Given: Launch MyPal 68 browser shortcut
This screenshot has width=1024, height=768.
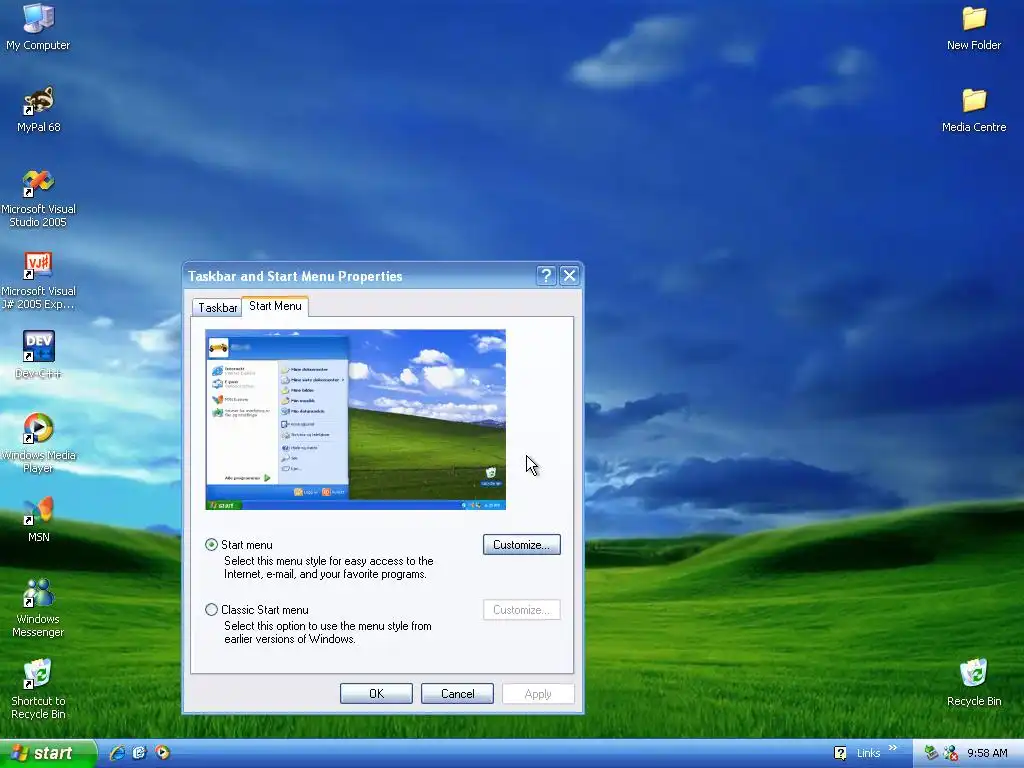Looking at the screenshot, I should [38, 108].
